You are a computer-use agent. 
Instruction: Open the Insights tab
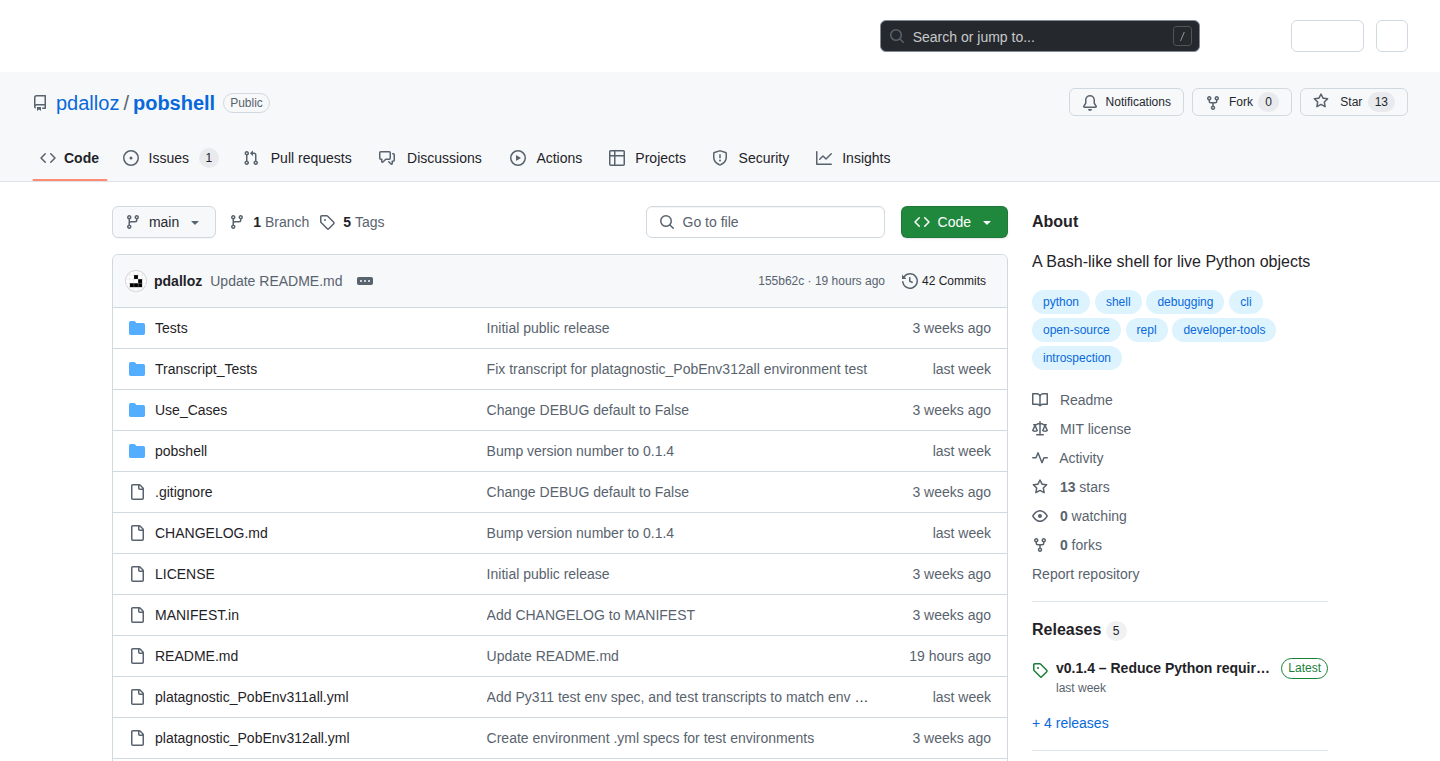853,158
